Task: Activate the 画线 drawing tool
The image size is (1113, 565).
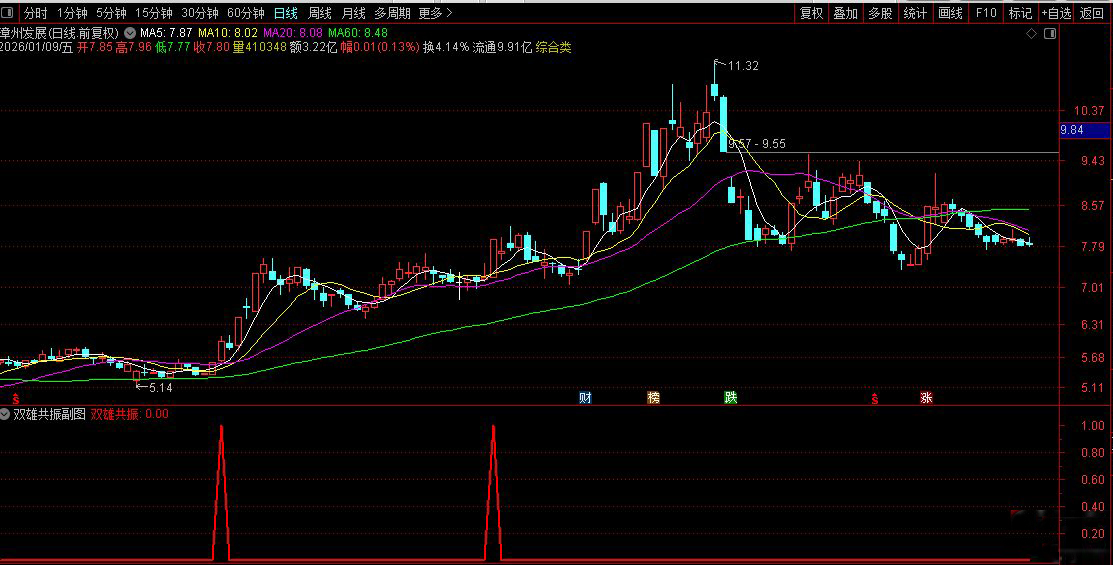Action: [x=950, y=13]
